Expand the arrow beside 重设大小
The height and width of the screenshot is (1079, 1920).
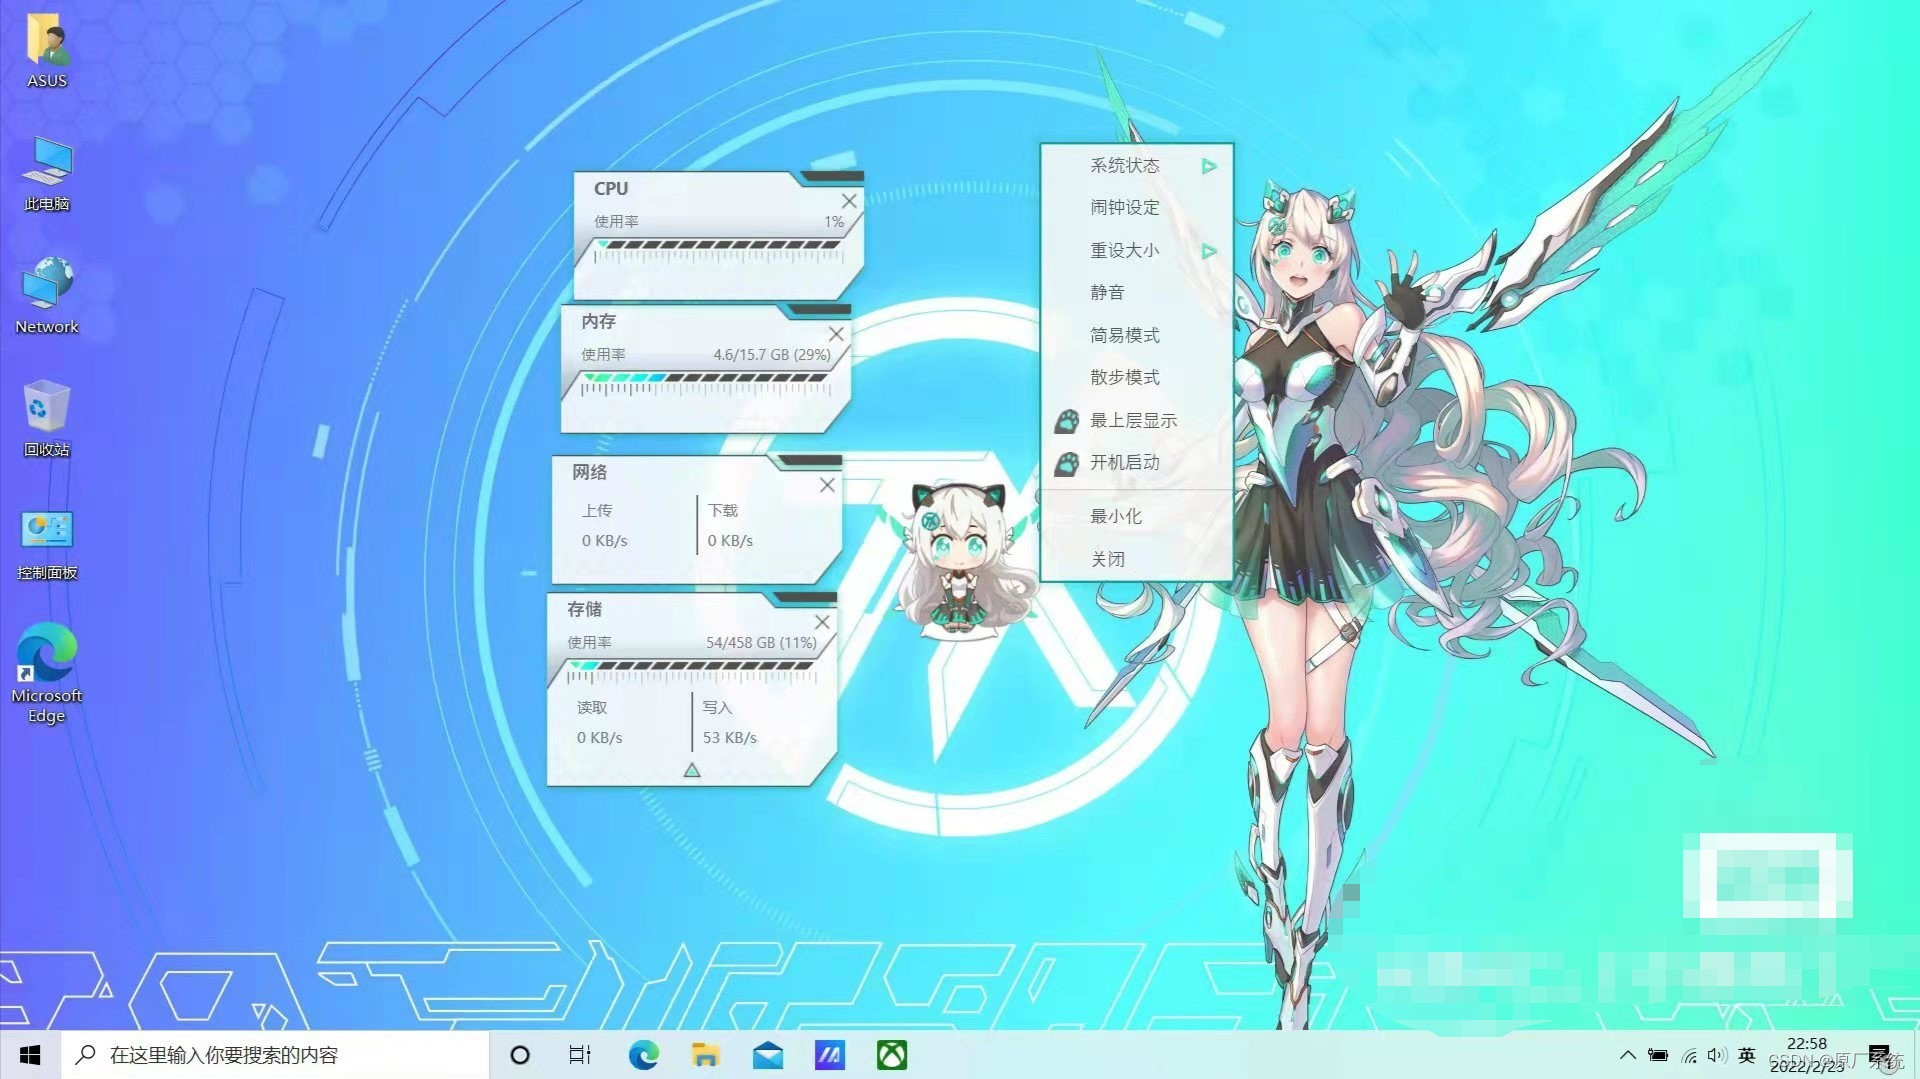pyautogui.click(x=1209, y=251)
